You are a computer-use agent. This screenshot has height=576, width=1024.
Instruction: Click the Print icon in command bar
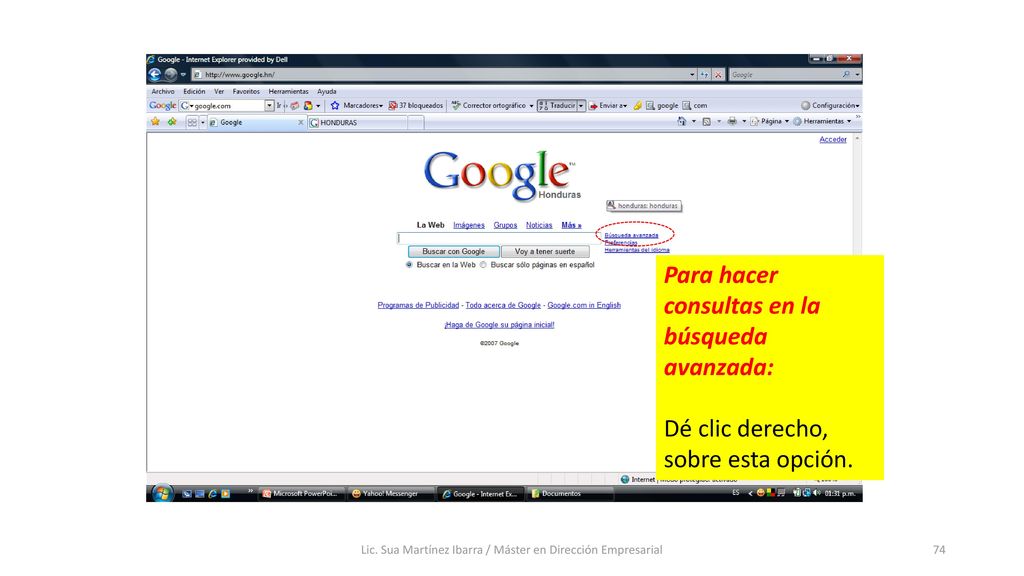coord(732,121)
